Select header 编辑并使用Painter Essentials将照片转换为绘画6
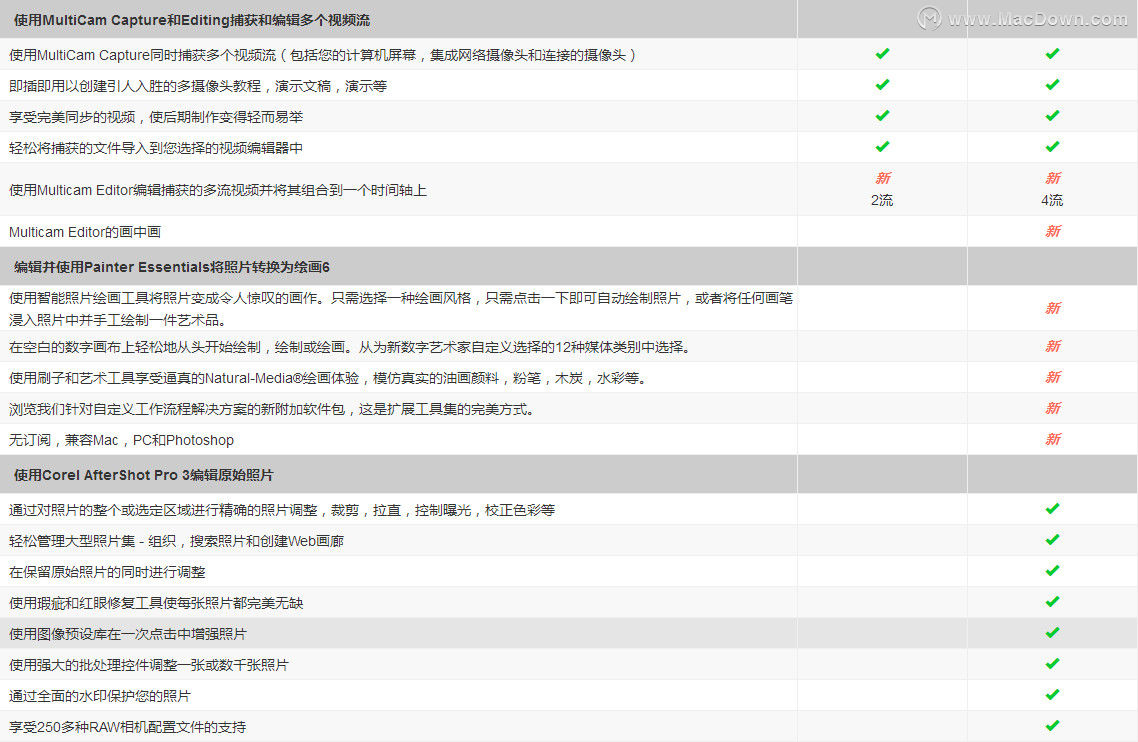 click(x=171, y=267)
